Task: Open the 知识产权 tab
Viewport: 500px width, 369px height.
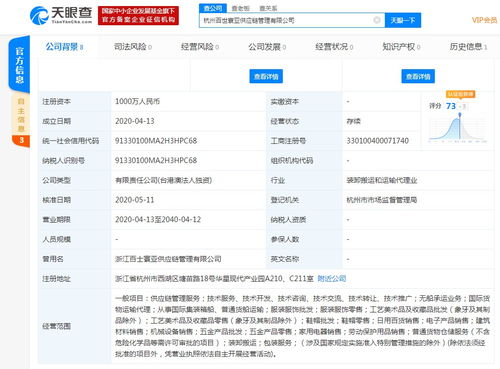Action: (401, 47)
